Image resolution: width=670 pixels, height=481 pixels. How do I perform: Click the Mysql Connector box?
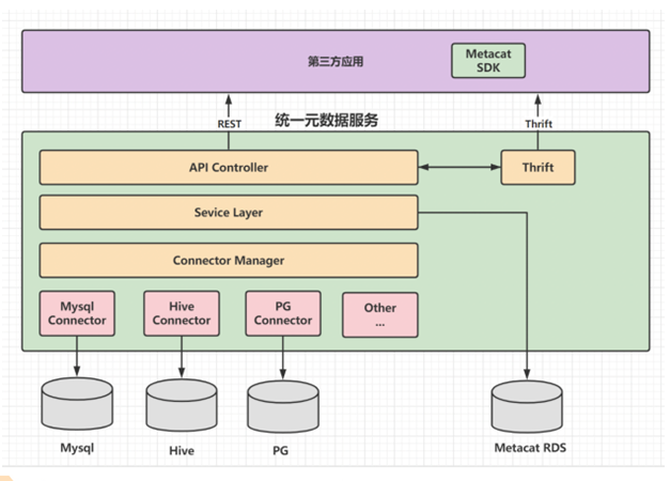[77, 314]
